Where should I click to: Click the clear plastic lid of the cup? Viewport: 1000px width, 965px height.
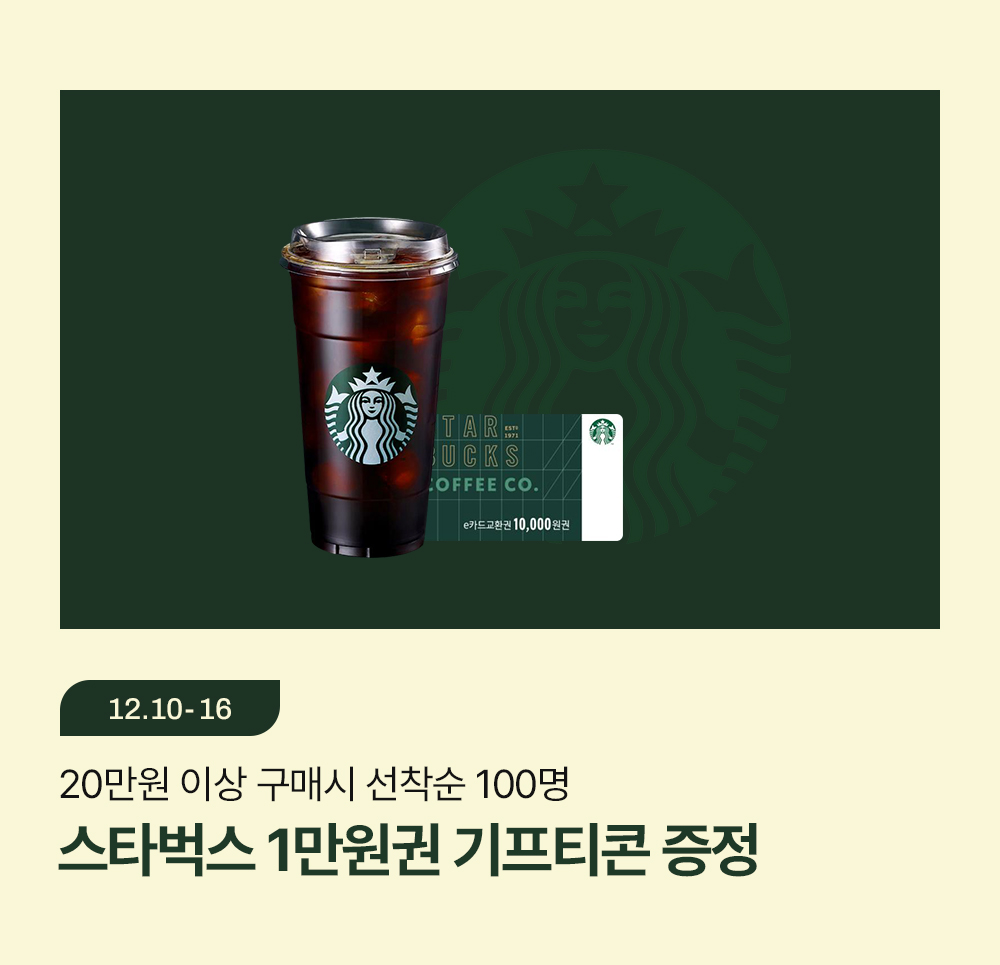pos(369,243)
